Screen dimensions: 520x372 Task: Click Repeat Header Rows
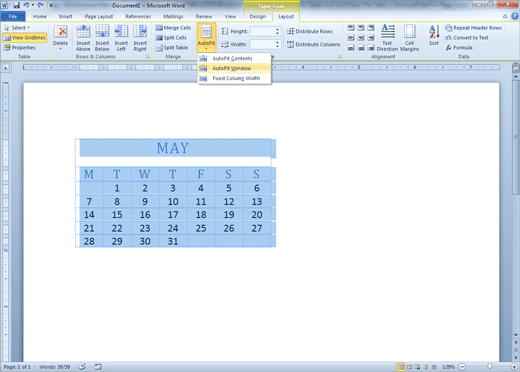[474, 28]
